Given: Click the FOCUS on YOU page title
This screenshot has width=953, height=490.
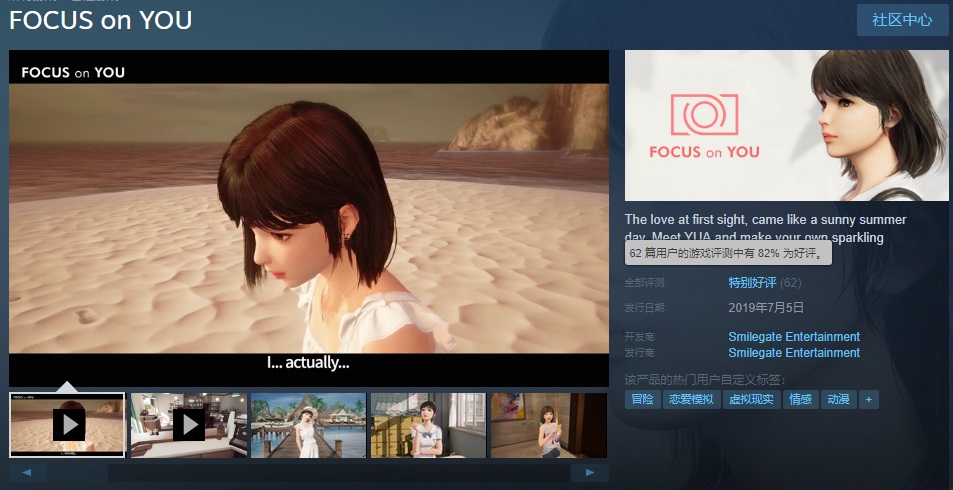Looking at the screenshot, I should click(x=100, y=20).
